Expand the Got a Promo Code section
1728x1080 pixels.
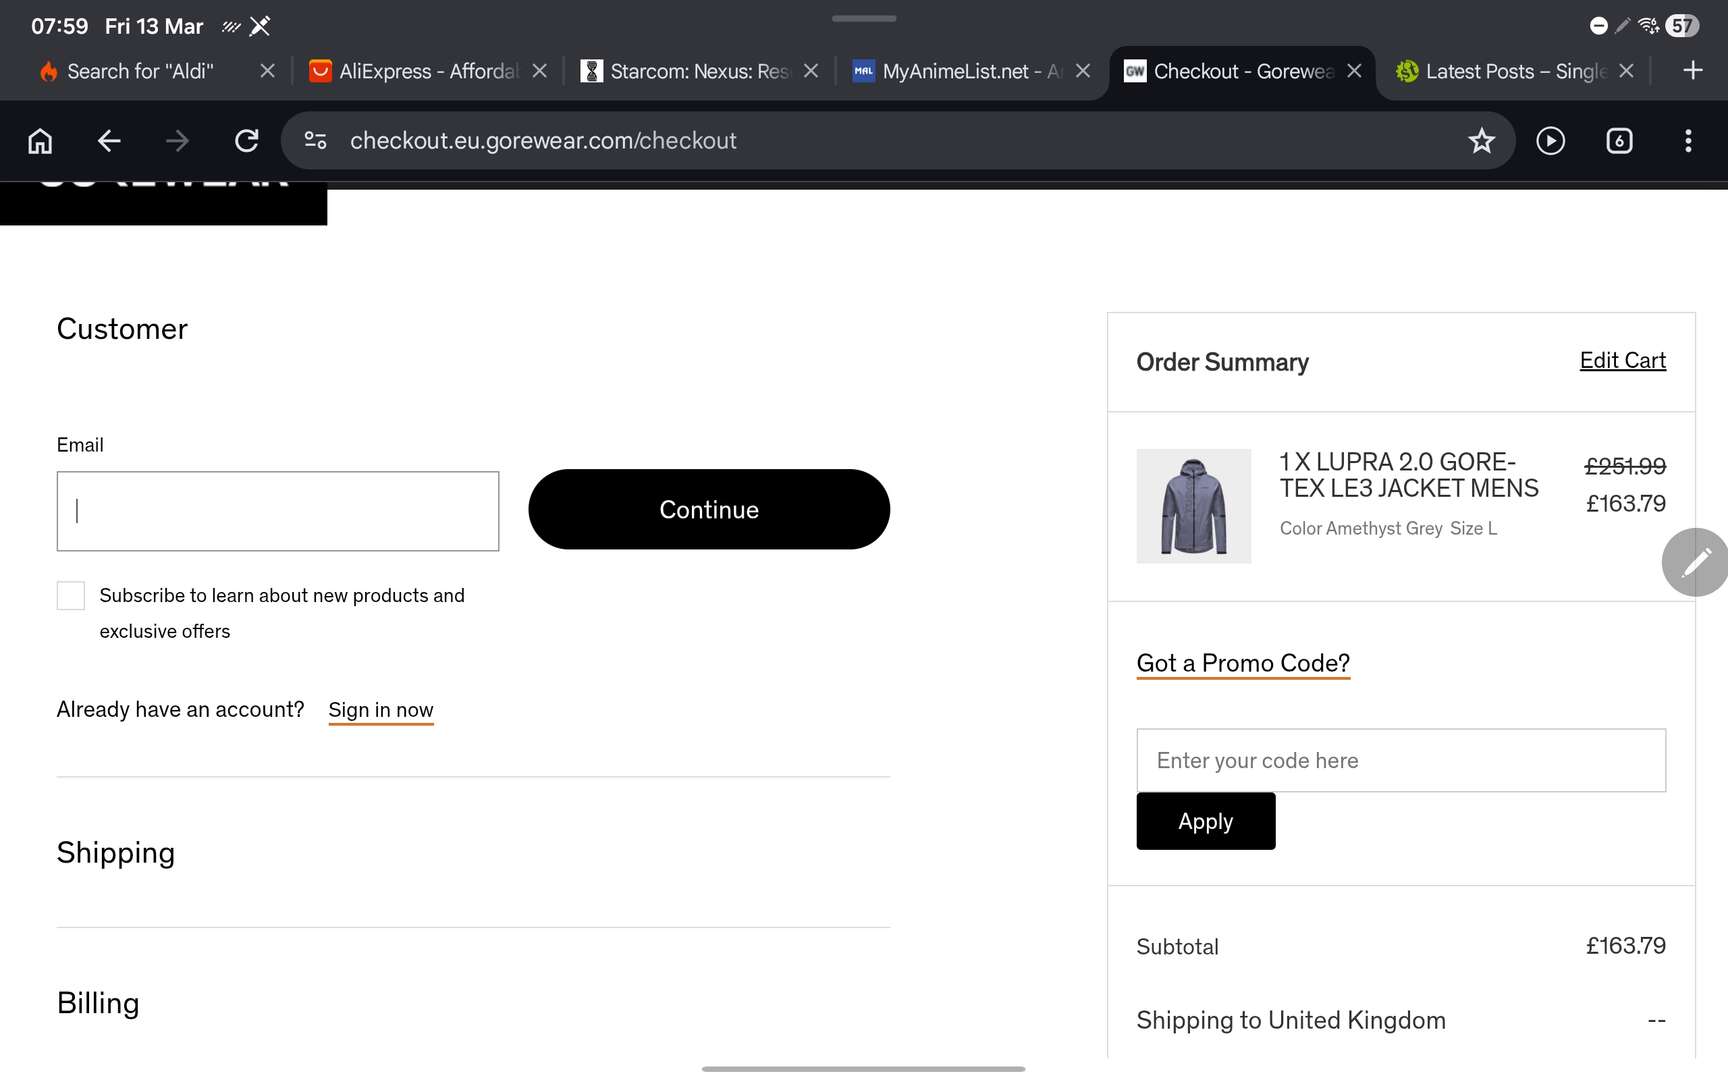[x=1243, y=663]
